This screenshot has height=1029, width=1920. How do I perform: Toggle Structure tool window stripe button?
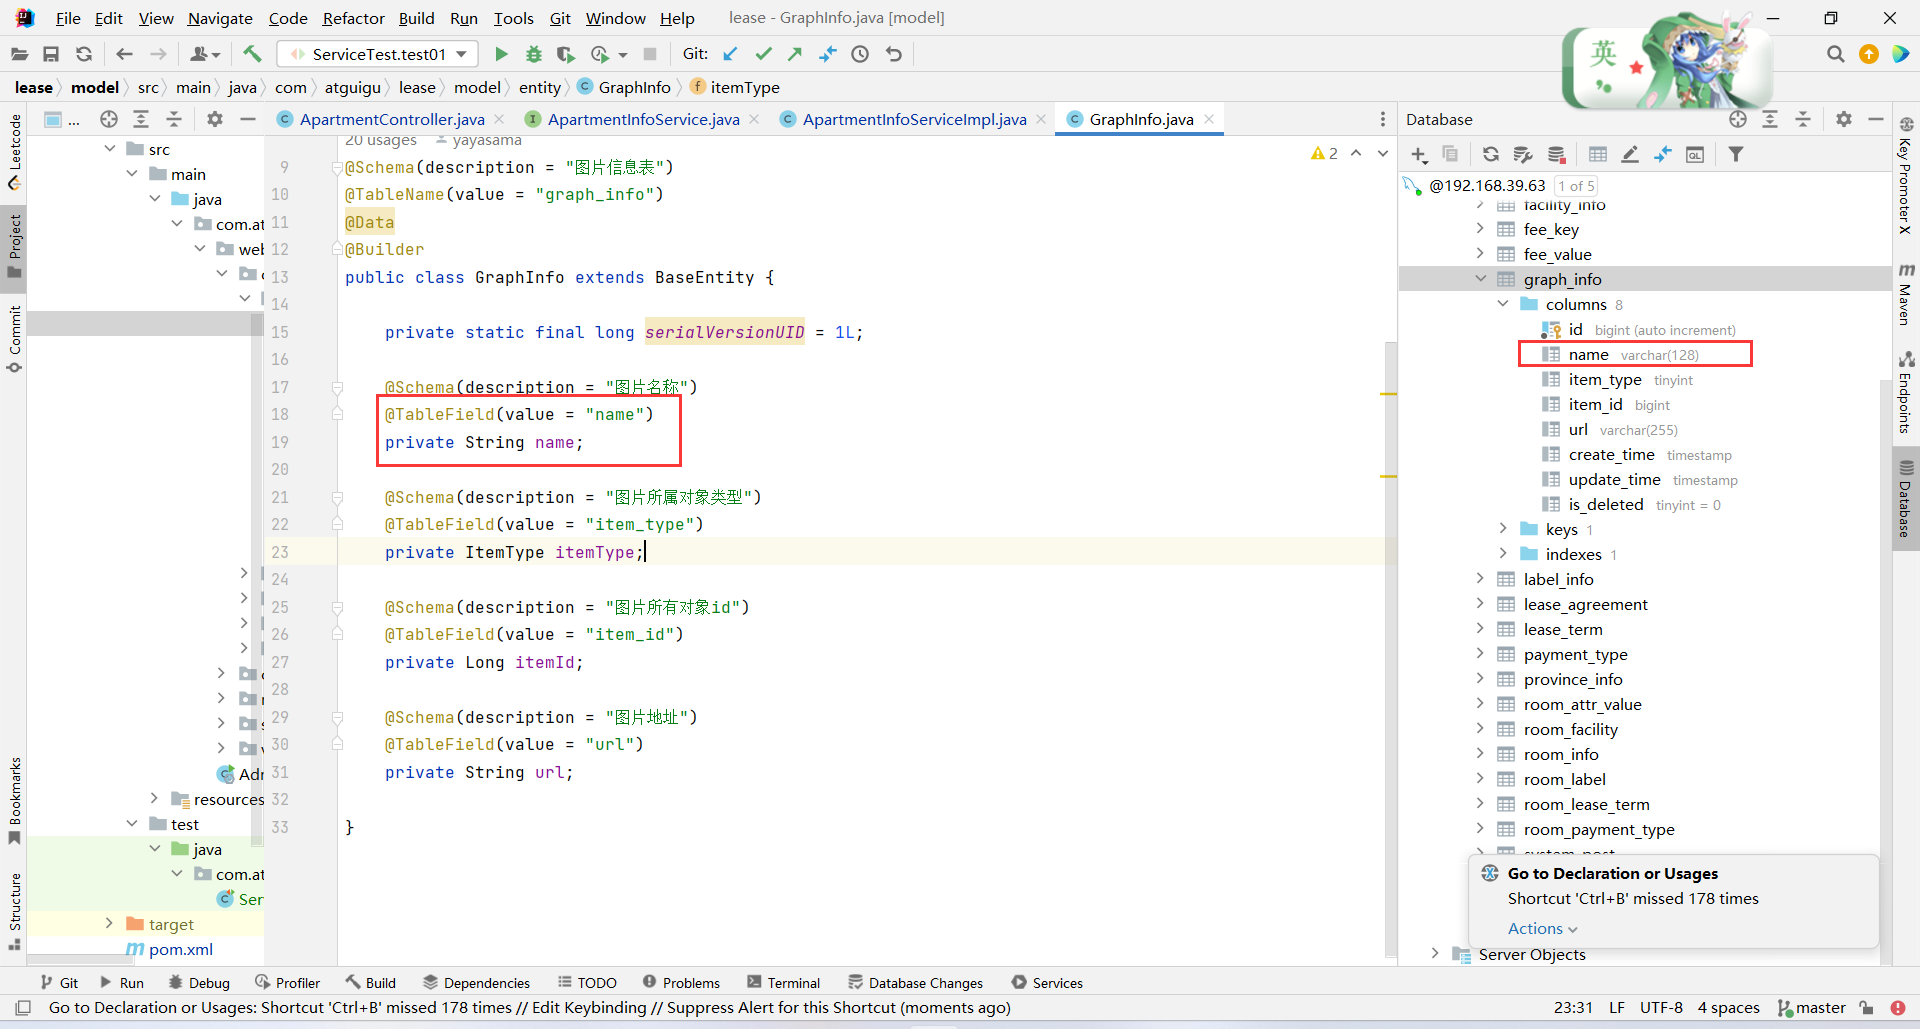click(15, 911)
